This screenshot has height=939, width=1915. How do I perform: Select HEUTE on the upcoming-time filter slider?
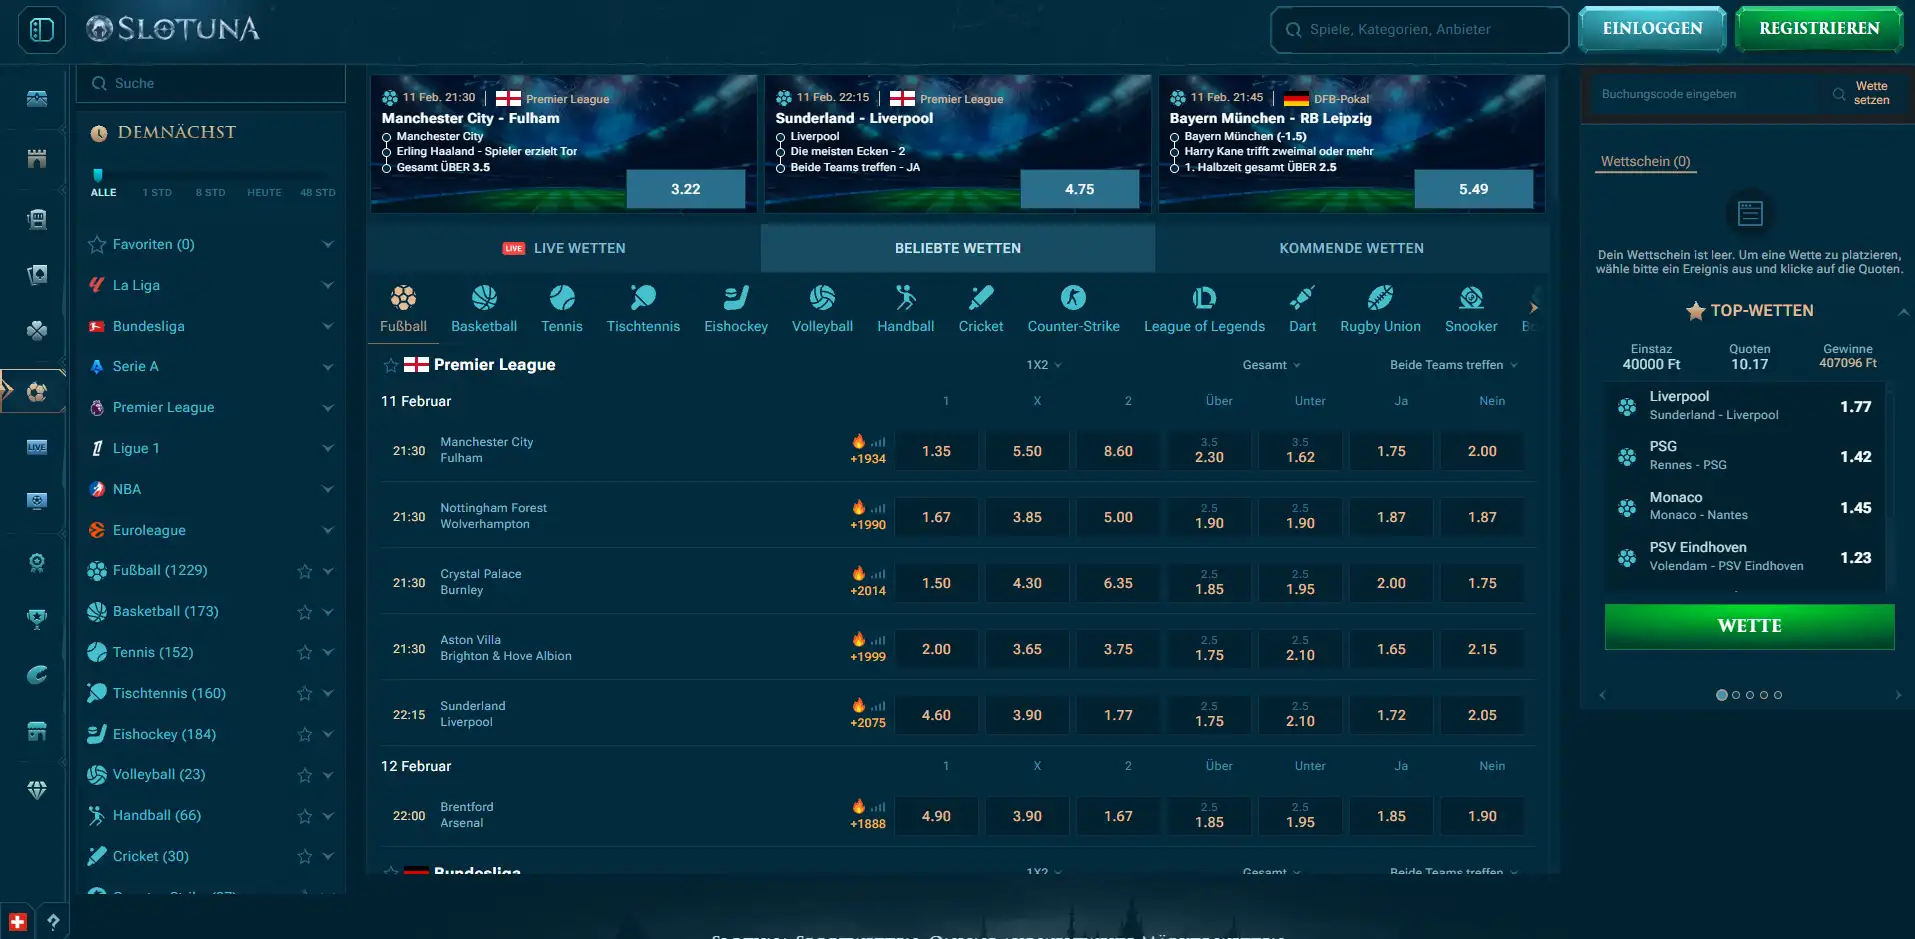pyautogui.click(x=264, y=192)
